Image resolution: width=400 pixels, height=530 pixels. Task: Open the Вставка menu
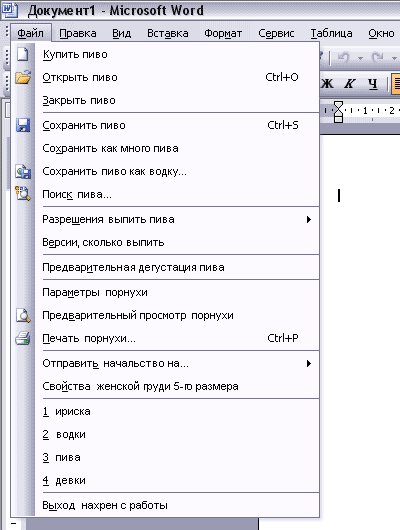[168, 33]
